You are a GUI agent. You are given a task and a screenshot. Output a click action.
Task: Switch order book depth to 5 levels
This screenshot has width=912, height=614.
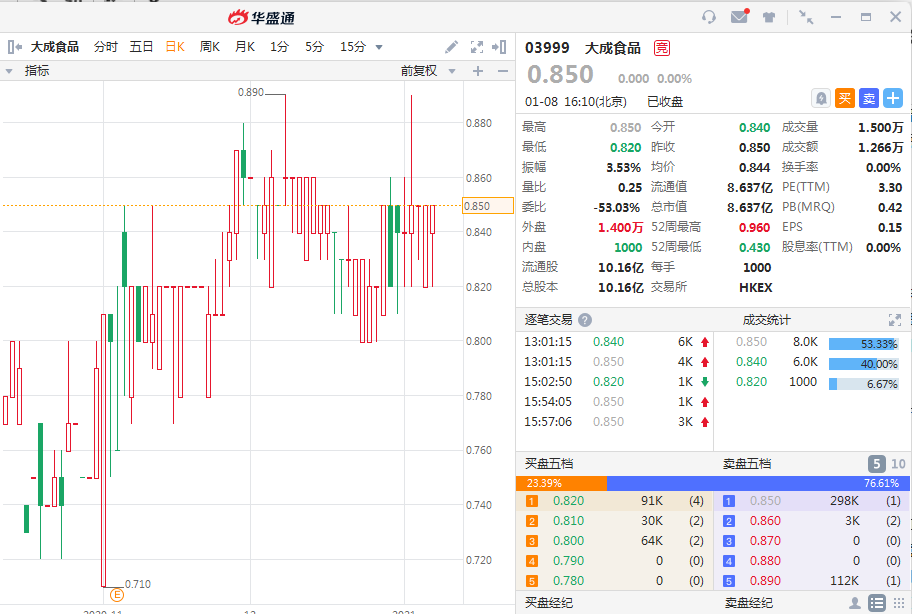coord(876,464)
